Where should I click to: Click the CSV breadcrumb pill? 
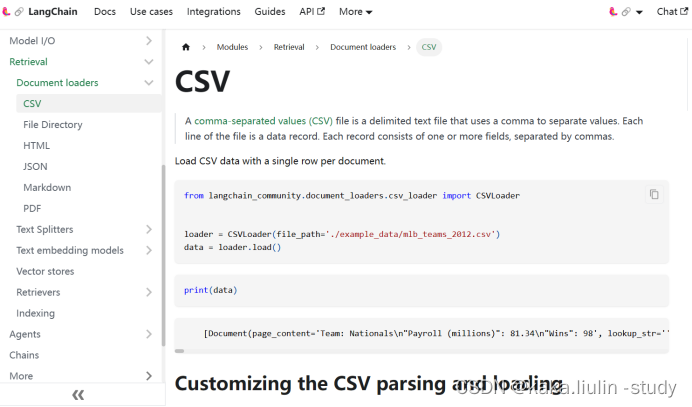pos(429,47)
